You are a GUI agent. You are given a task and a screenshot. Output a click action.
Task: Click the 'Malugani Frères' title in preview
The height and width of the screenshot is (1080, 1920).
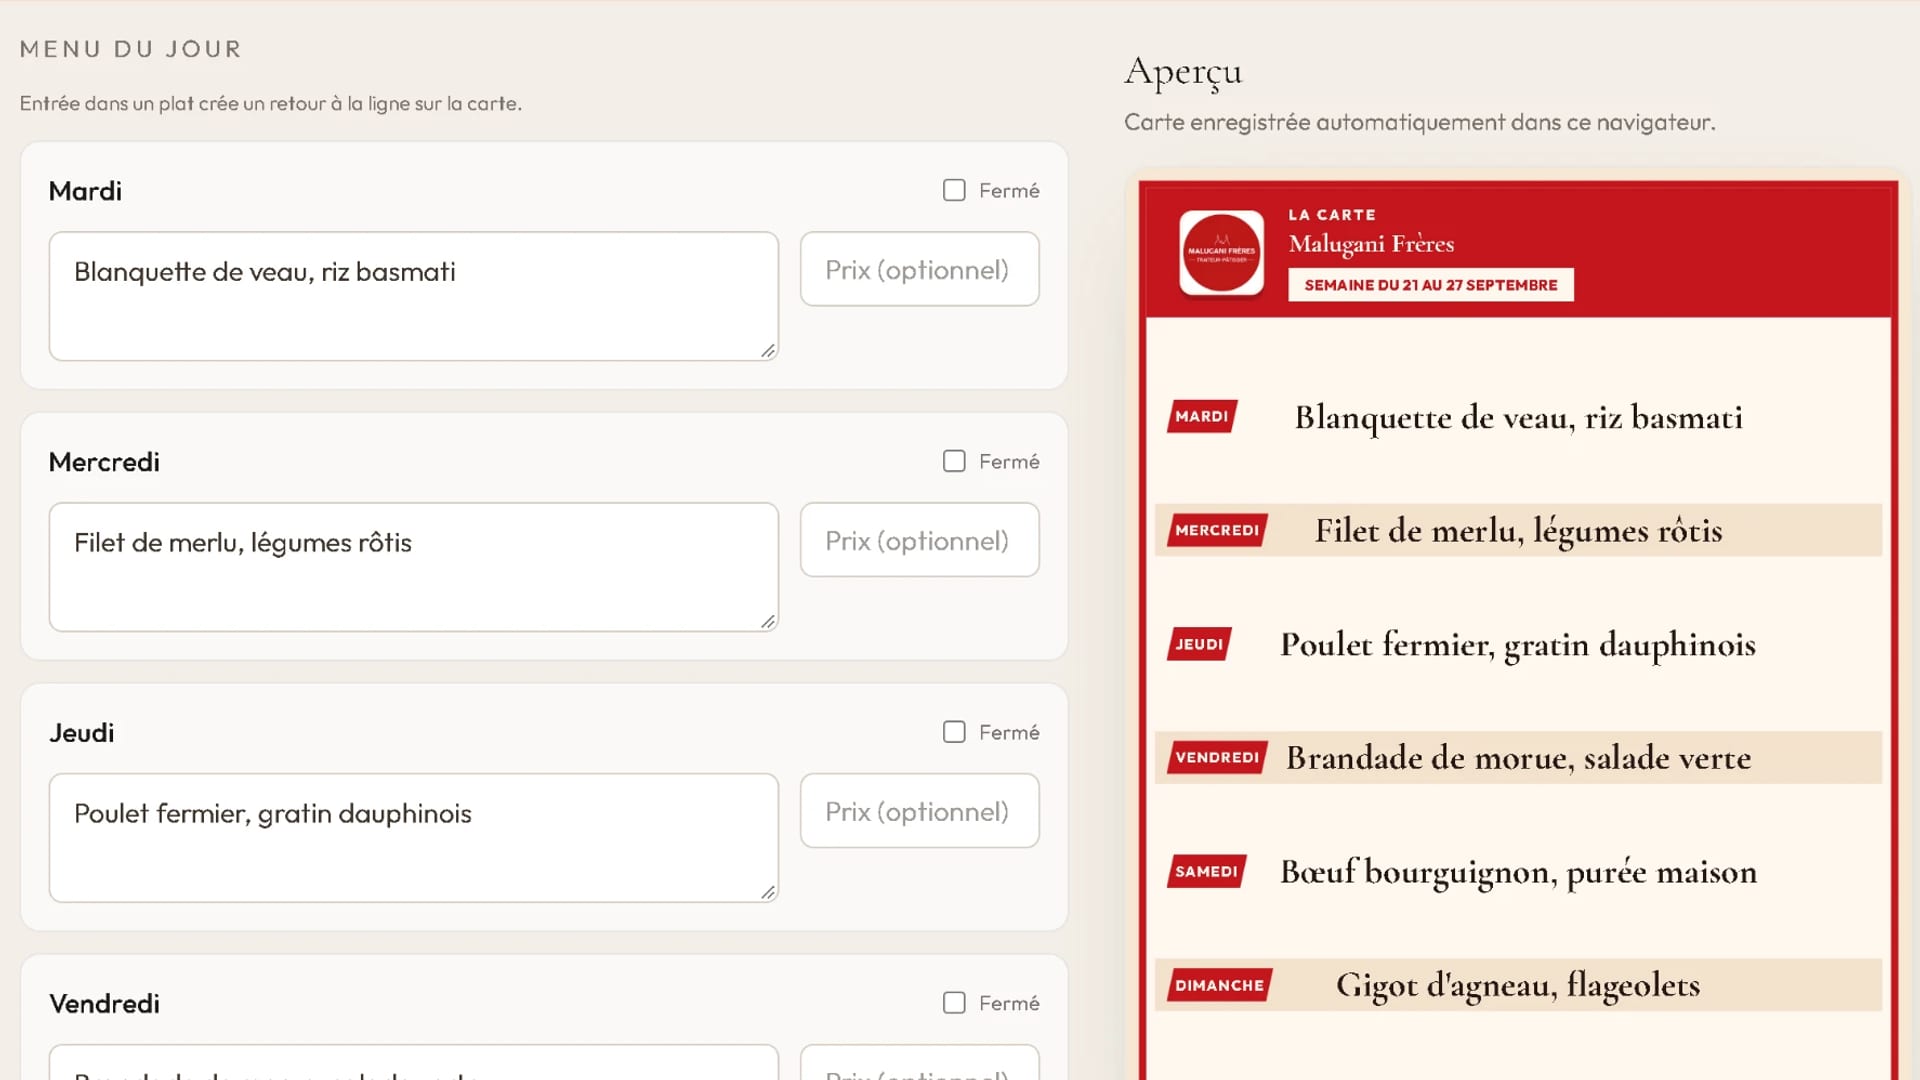pyautogui.click(x=1371, y=244)
